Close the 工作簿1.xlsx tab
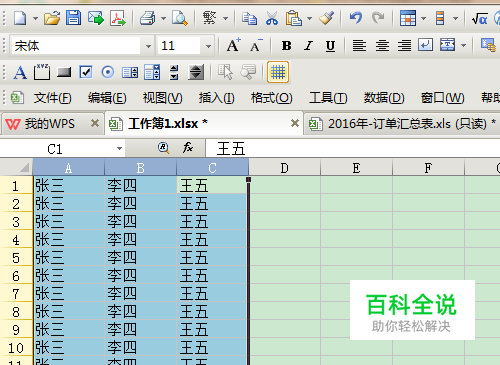500x365 pixels. [295, 123]
